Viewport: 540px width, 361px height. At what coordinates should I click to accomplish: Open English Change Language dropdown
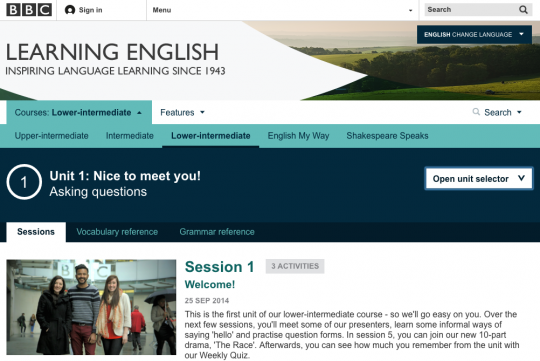[474, 34]
